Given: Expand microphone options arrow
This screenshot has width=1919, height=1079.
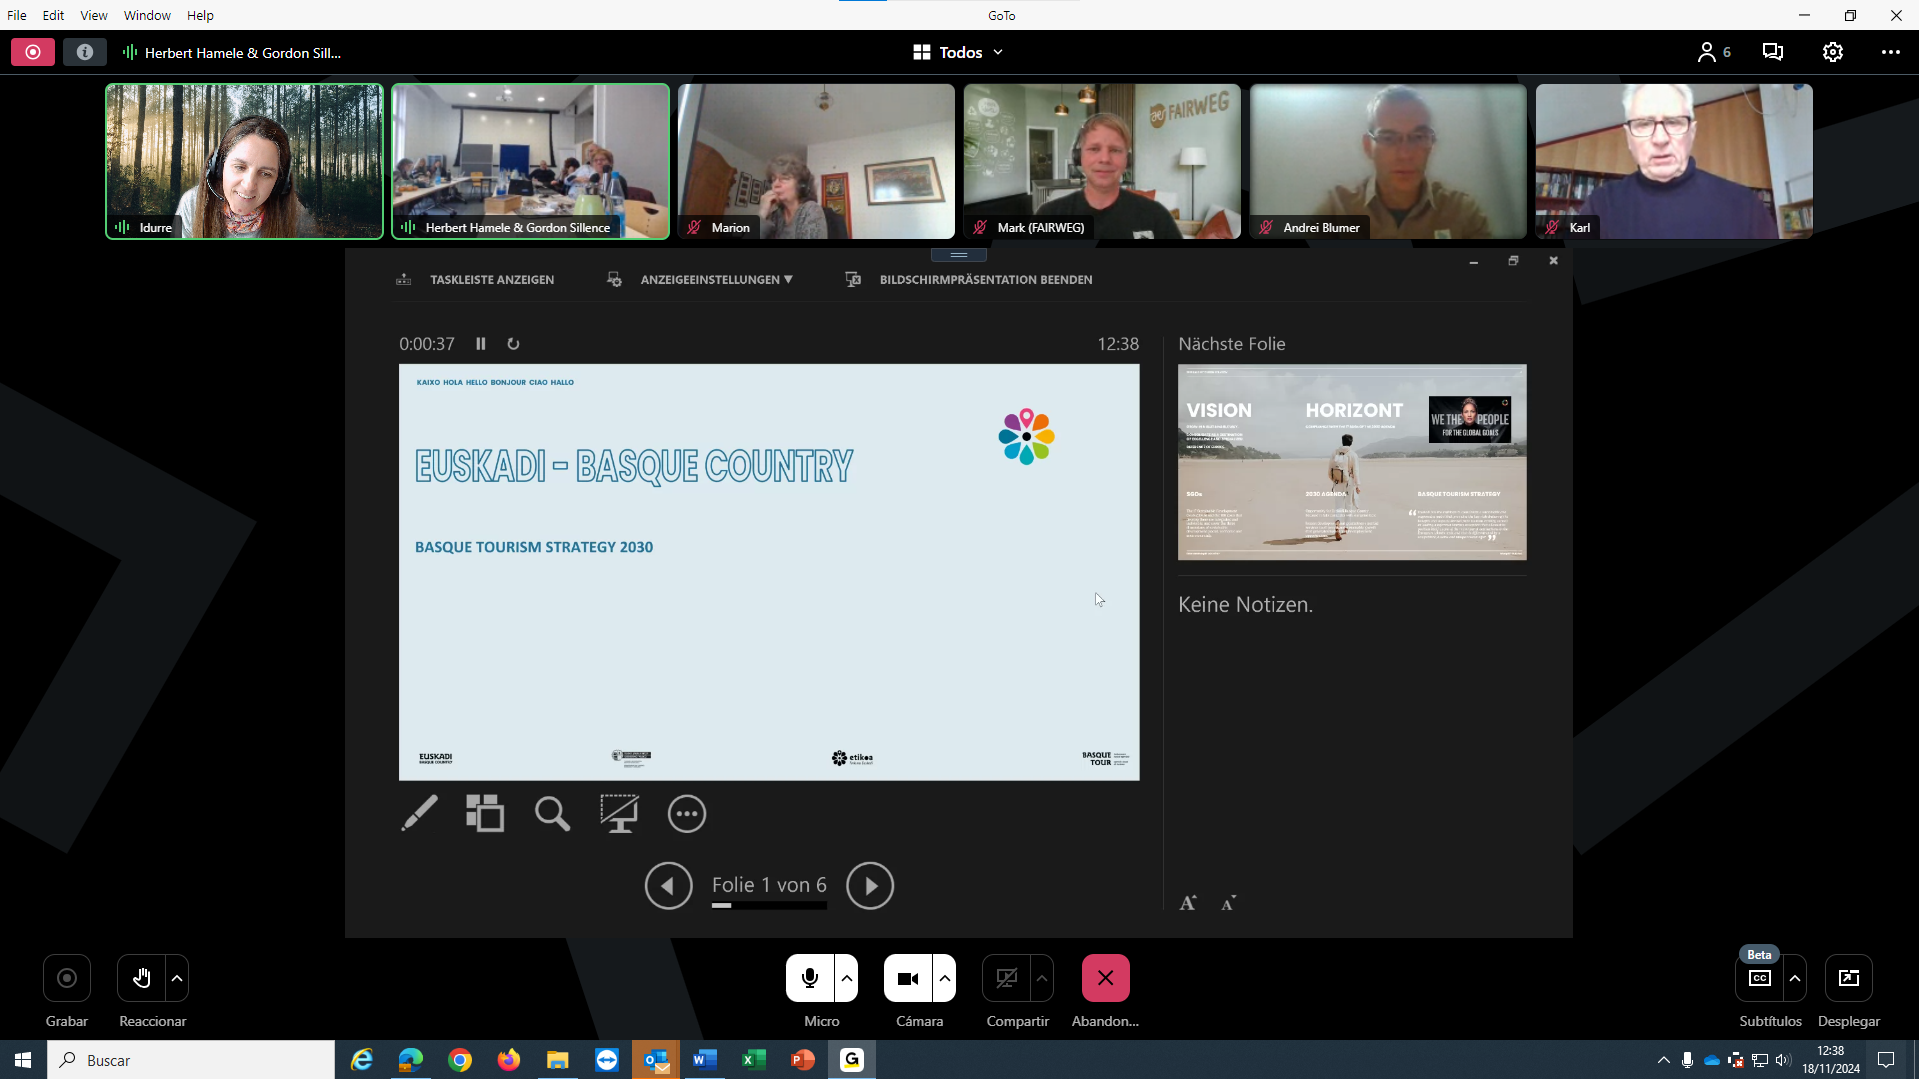Looking at the screenshot, I should (847, 978).
